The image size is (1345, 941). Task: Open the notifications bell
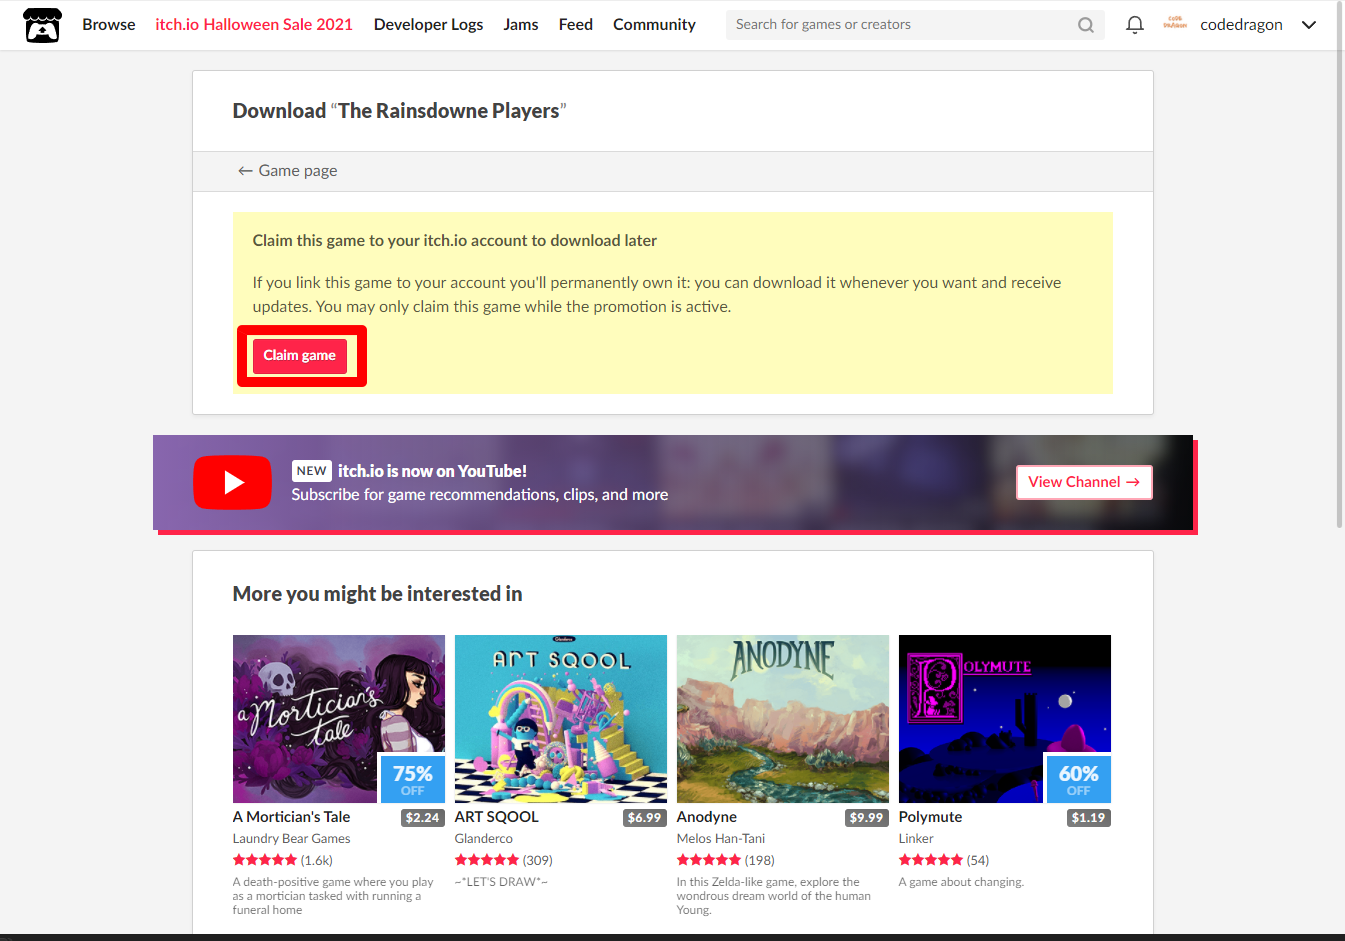pyautogui.click(x=1135, y=25)
